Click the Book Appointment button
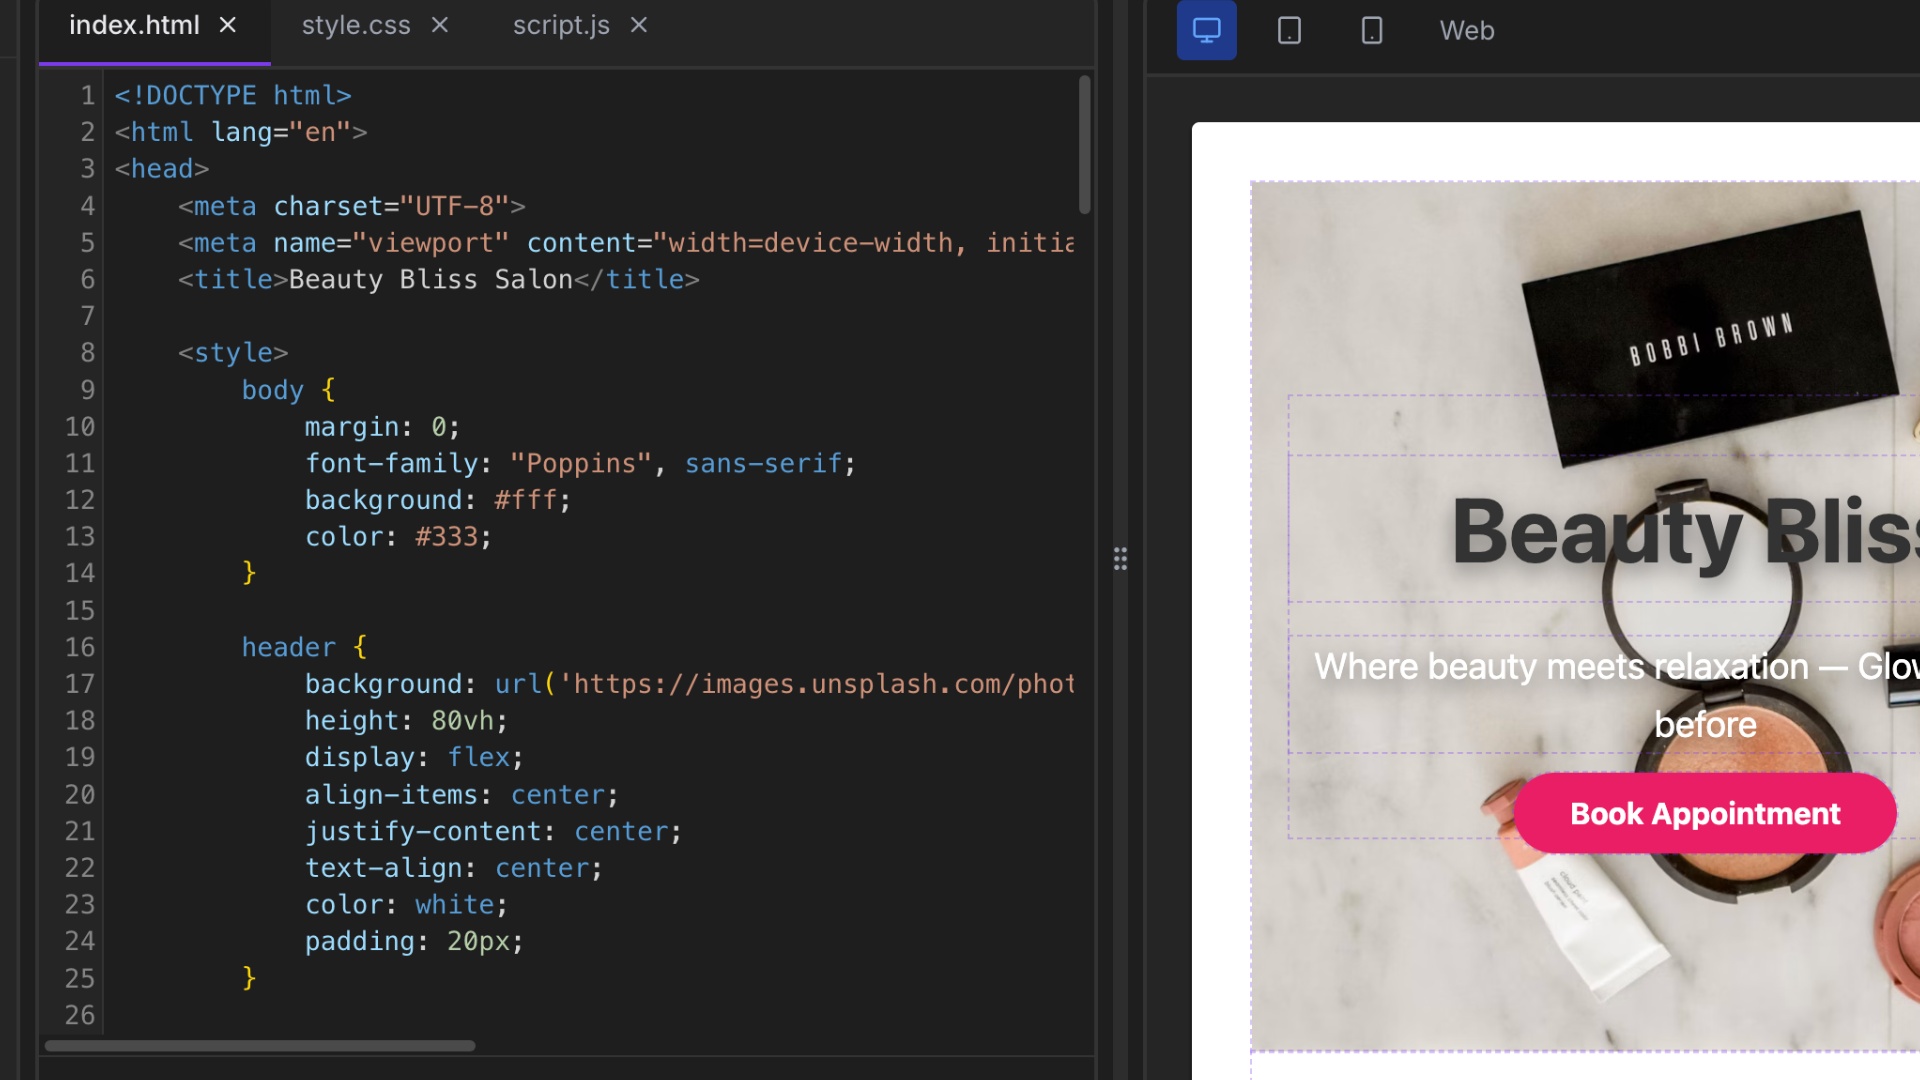Image resolution: width=1920 pixels, height=1080 pixels. point(1704,813)
